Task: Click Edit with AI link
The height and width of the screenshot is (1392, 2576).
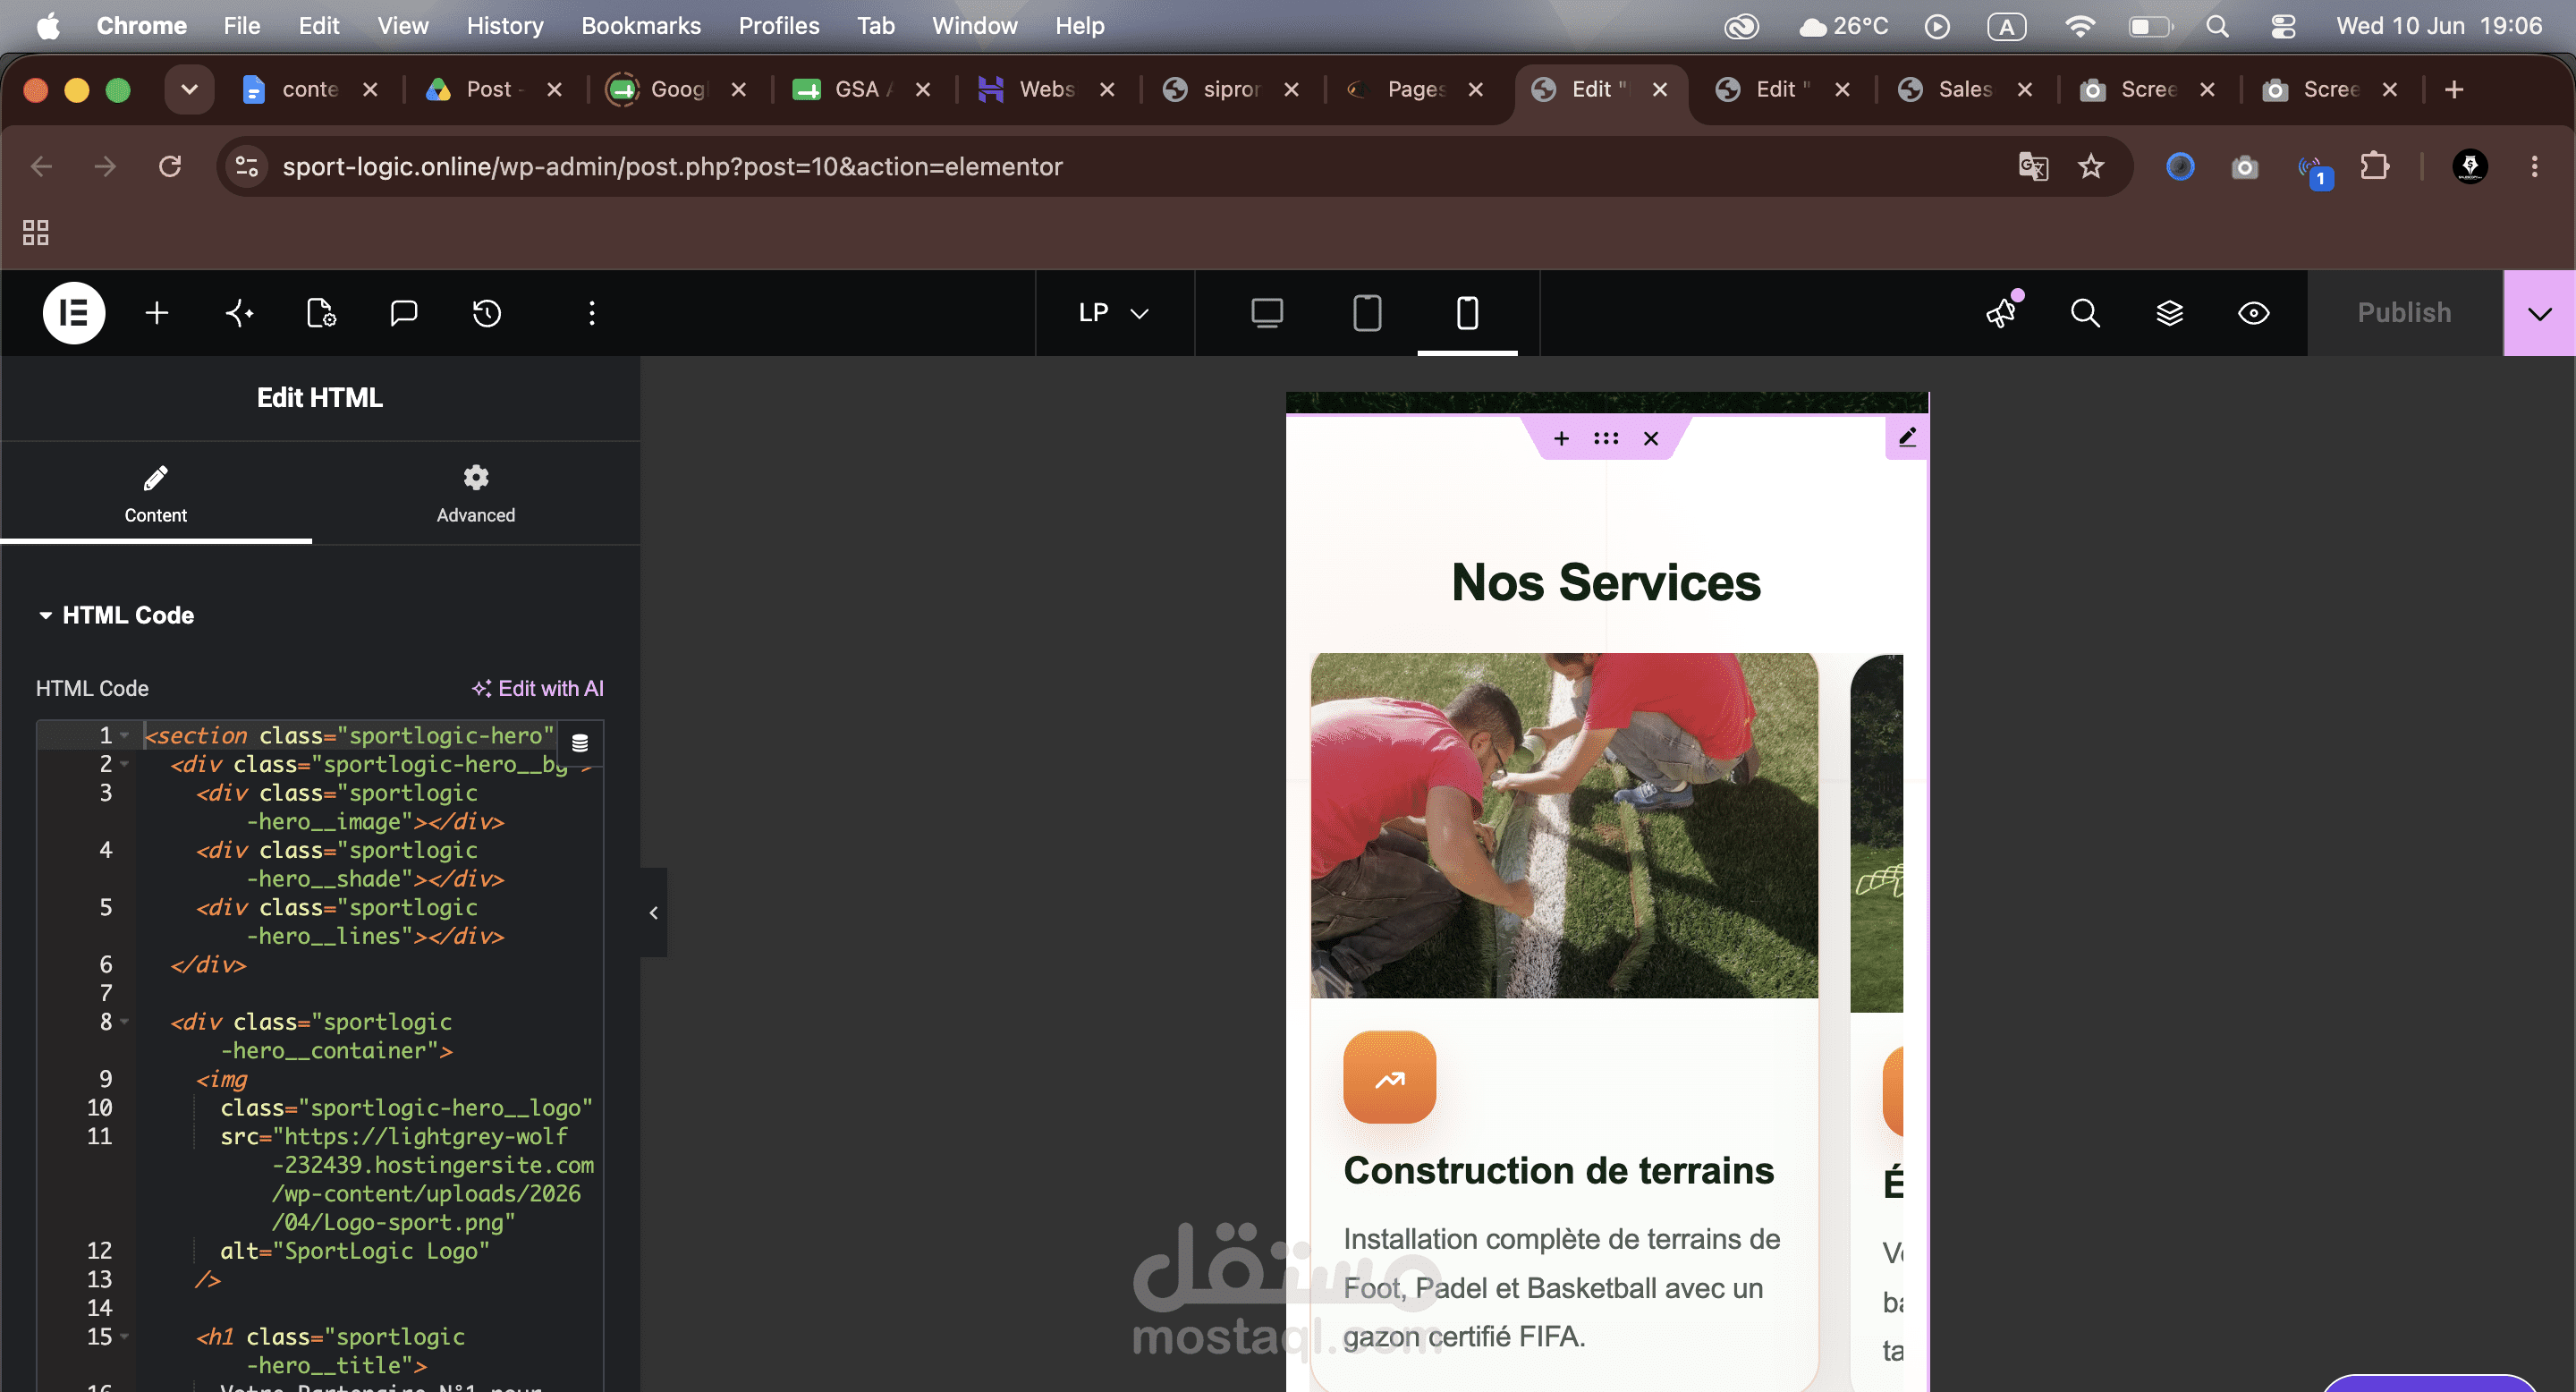Action: [538, 688]
